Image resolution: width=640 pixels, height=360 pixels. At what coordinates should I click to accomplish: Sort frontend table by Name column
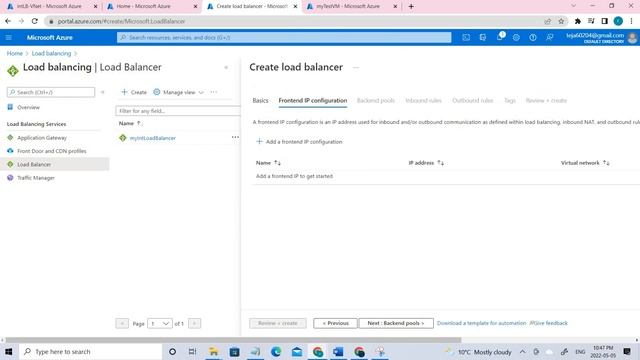268,163
